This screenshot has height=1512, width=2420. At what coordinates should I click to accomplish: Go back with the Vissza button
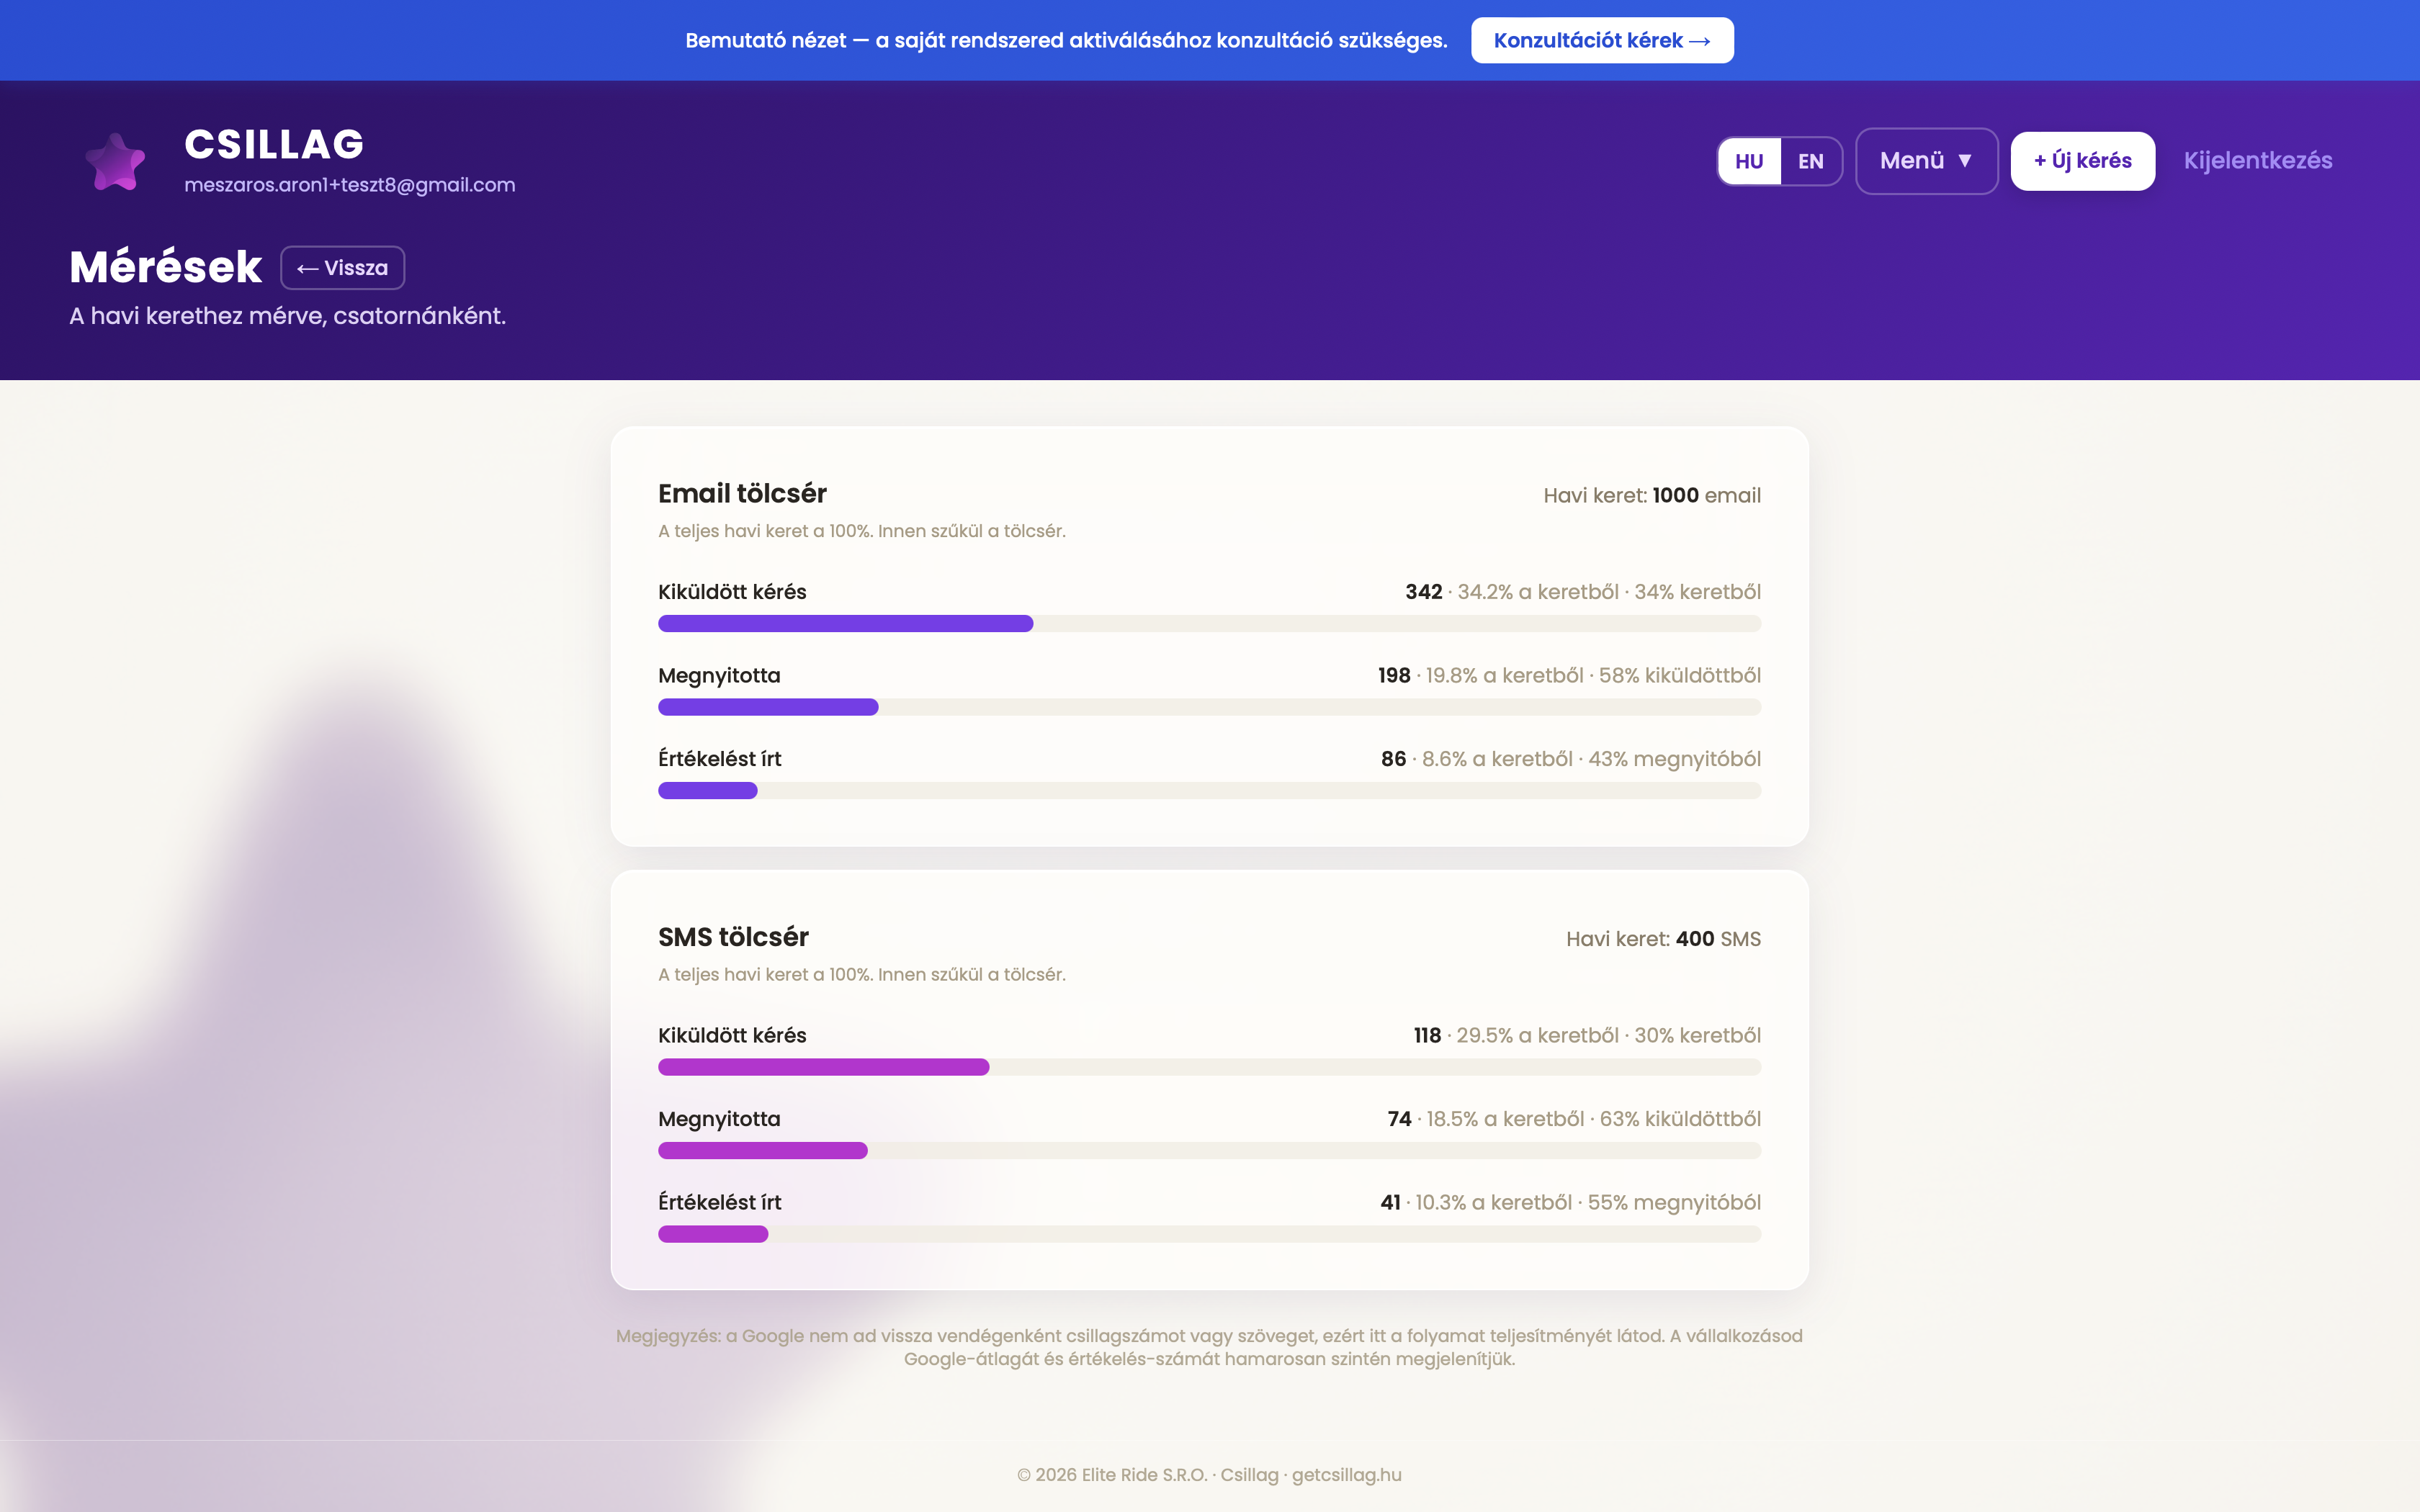[342, 268]
